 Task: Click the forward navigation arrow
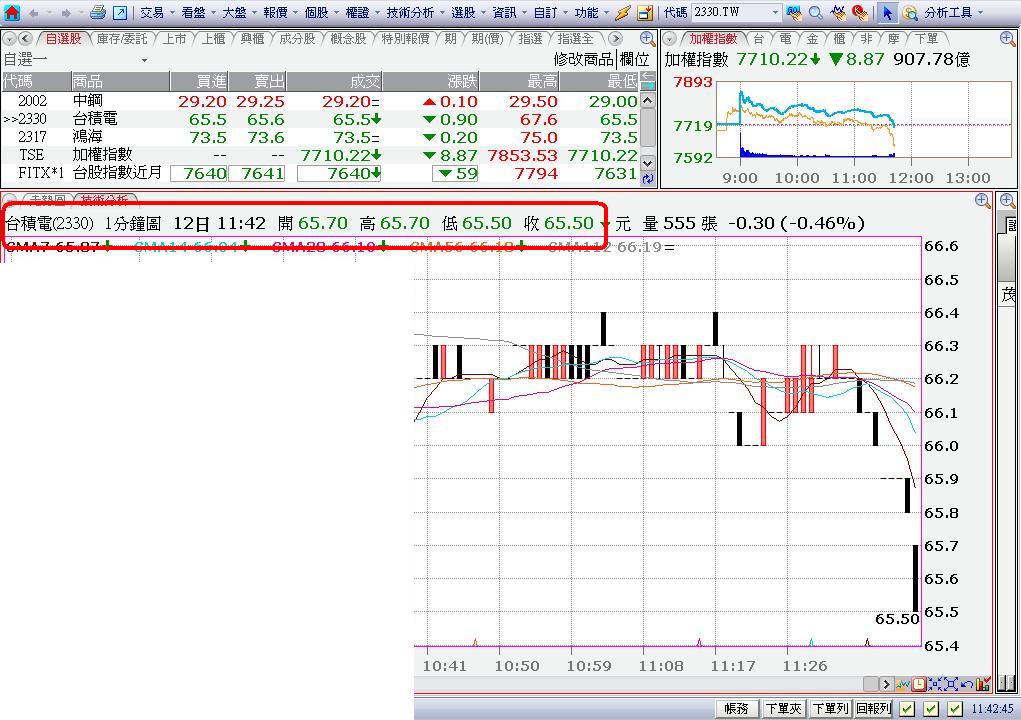pyautogui.click(x=66, y=12)
